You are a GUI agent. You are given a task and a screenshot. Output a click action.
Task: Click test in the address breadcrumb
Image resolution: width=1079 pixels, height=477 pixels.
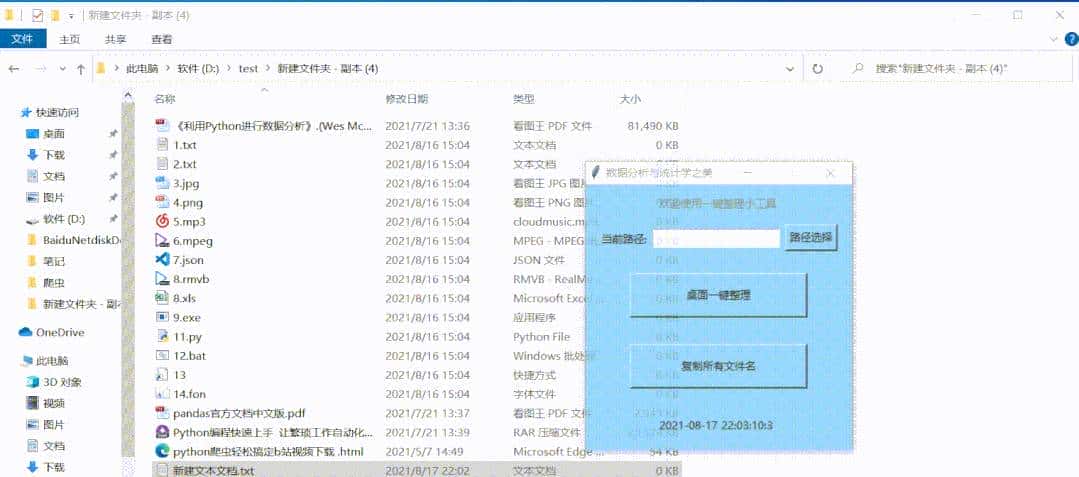tap(248, 69)
